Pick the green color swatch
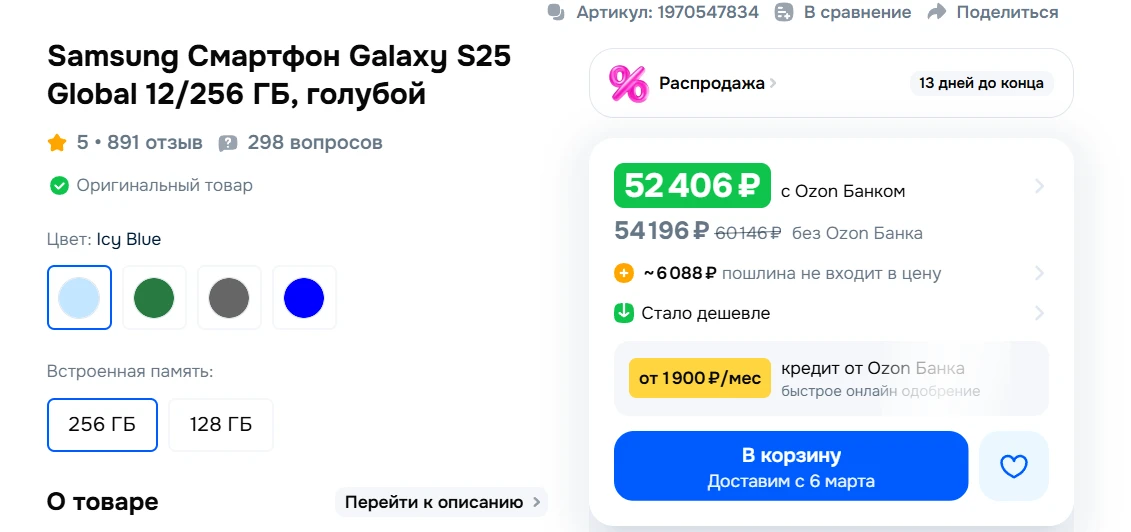Image resolution: width=1131 pixels, height=532 pixels. 154,297
